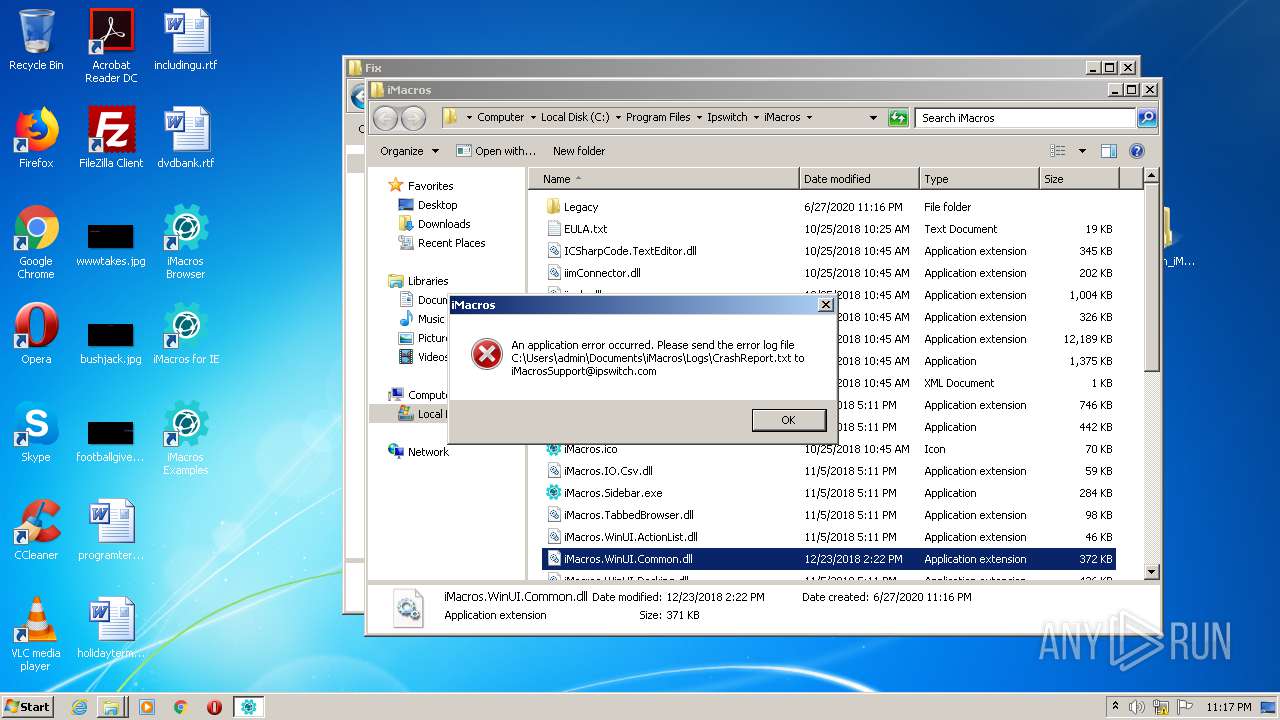Screen dimensions: 1280x720
Task: Click the Explorer Forward button
Action: pyautogui.click(x=413, y=118)
